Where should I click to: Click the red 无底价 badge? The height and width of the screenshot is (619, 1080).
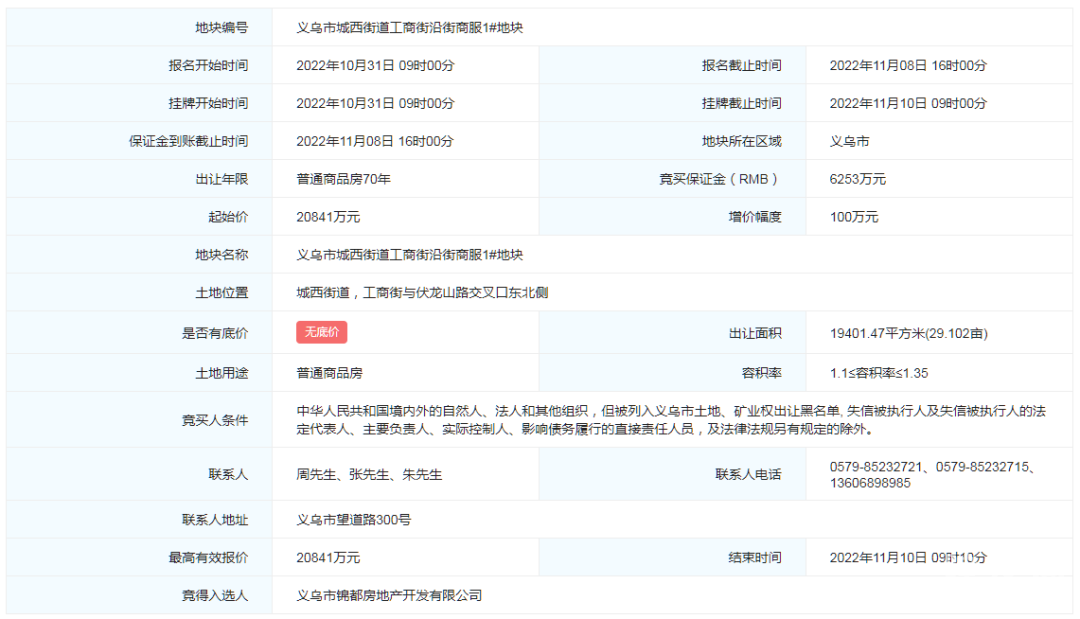tap(321, 333)
